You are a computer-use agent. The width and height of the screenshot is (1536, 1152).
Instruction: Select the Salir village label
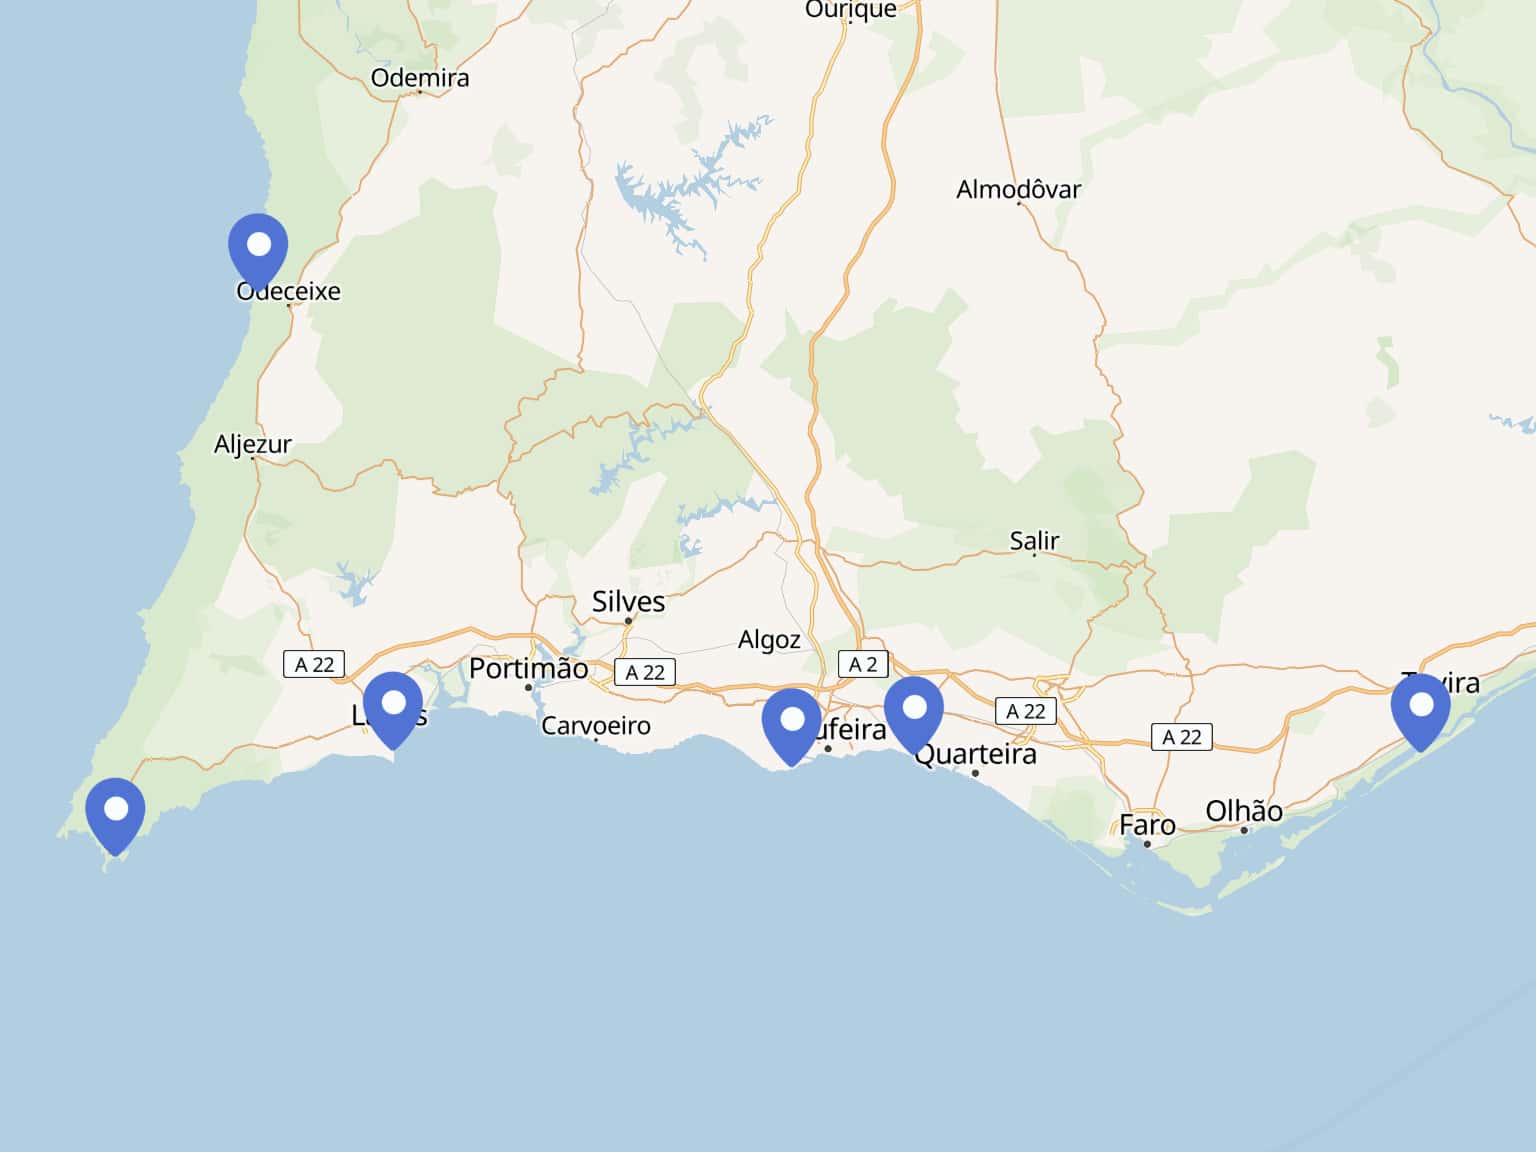tap(1034, 540)
